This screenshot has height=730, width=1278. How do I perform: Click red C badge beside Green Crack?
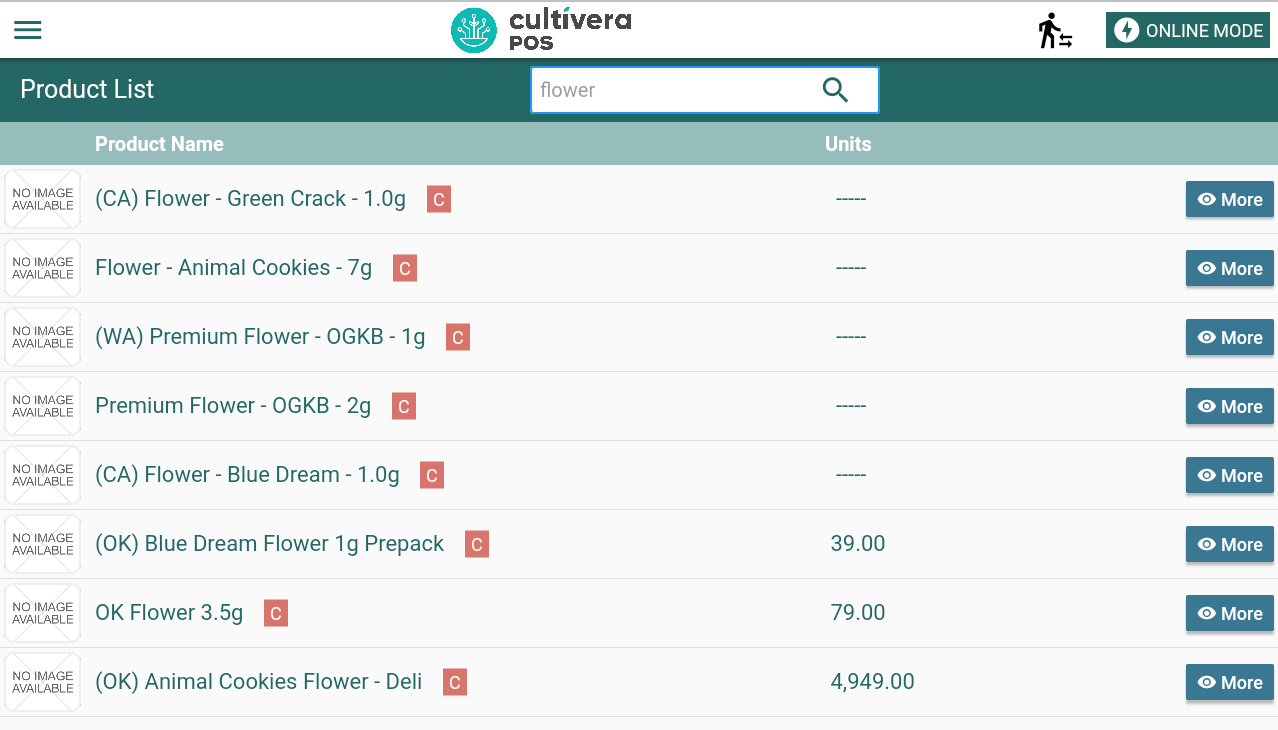tap(439, 199)
